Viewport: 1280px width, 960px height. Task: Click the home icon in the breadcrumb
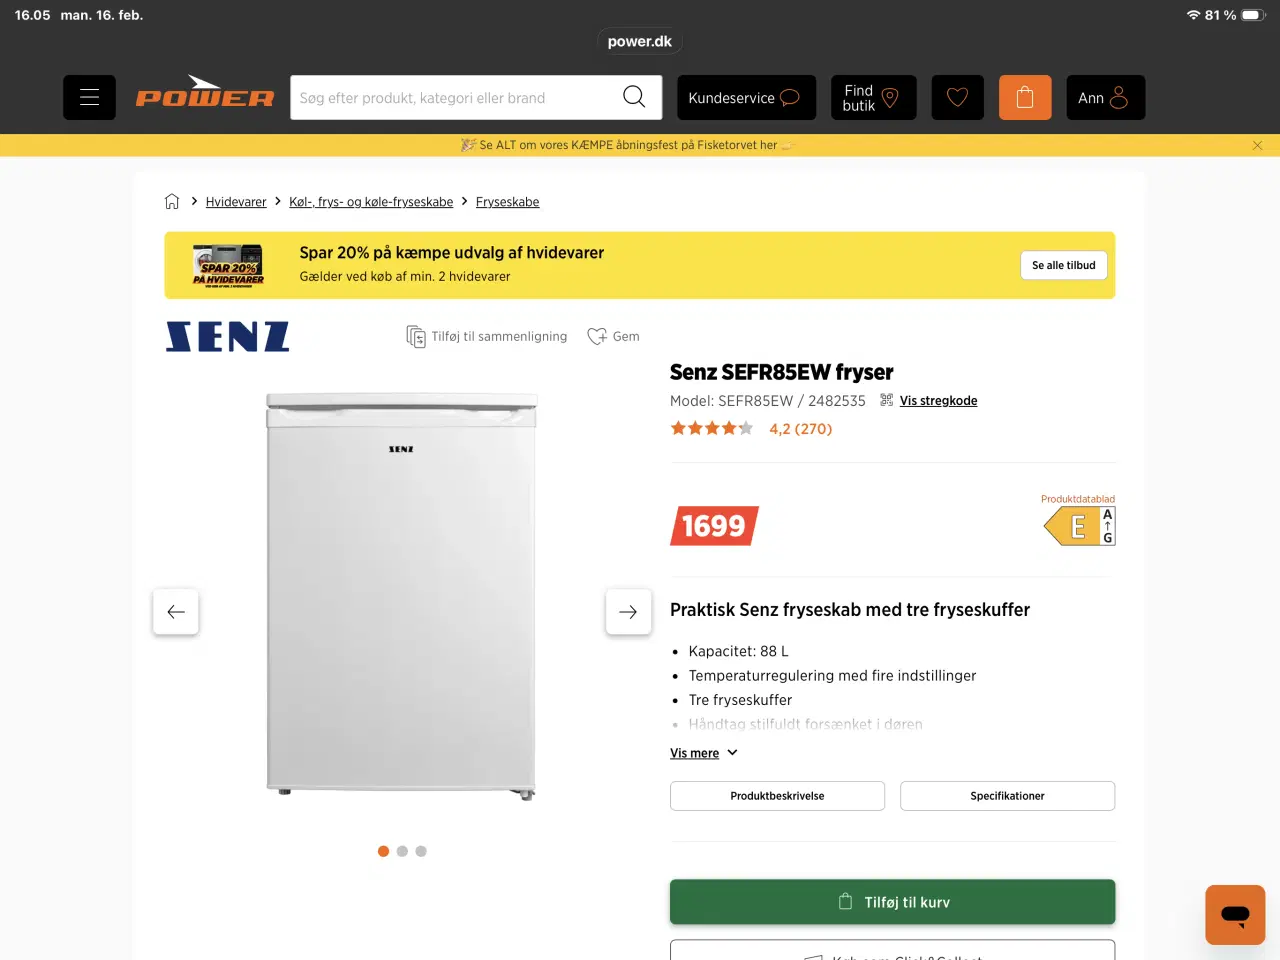[x=172, y=201]
